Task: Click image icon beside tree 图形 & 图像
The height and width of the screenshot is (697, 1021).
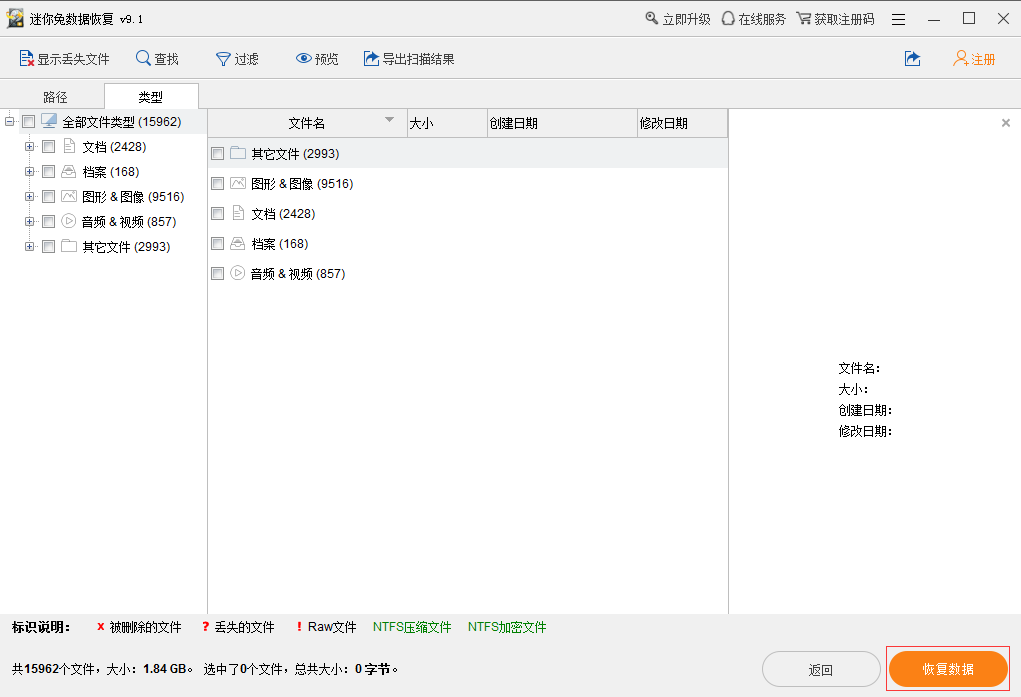Action: (68, 196)
